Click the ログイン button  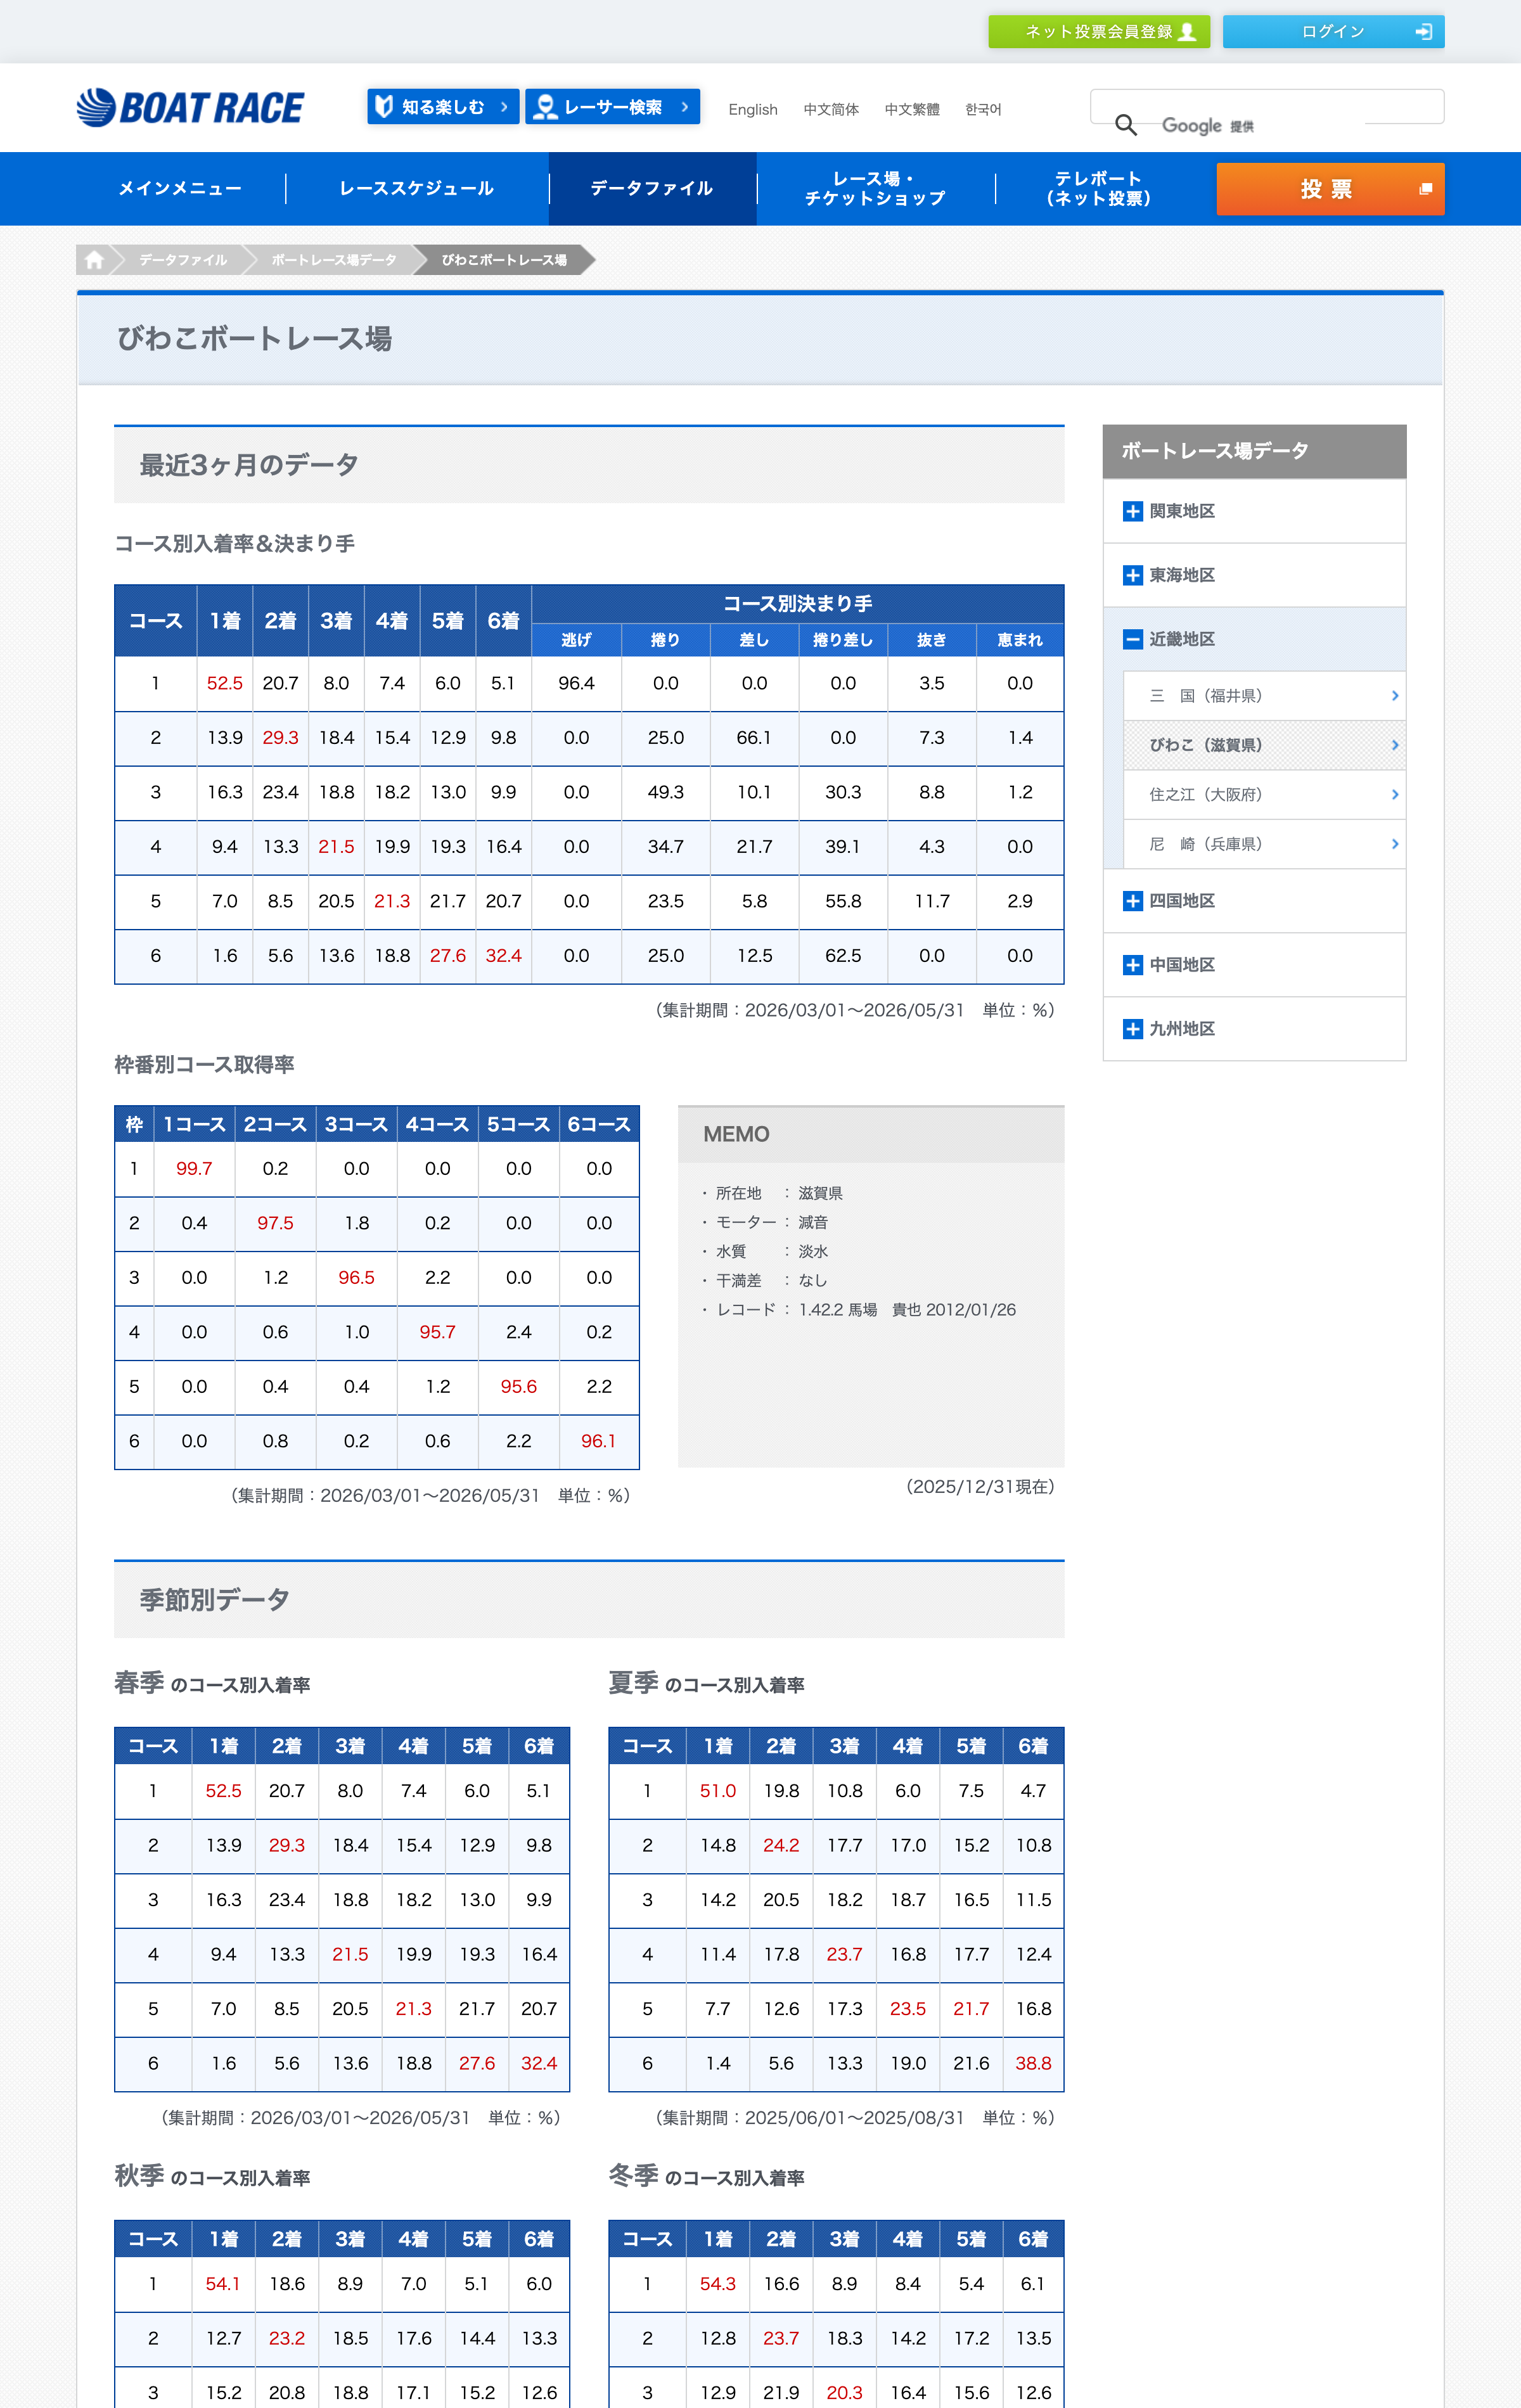click(x=1333, y=32)
